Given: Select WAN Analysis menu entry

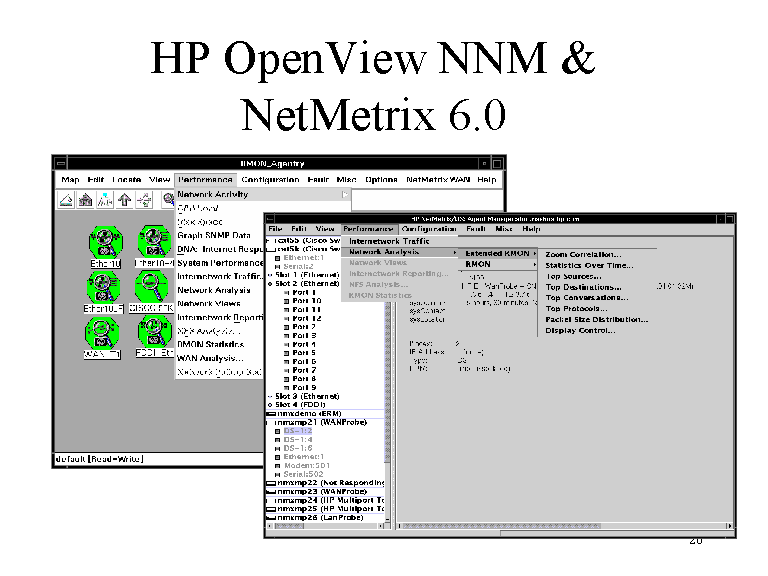Looking at the screenshot, I should [x=209, y=358].
